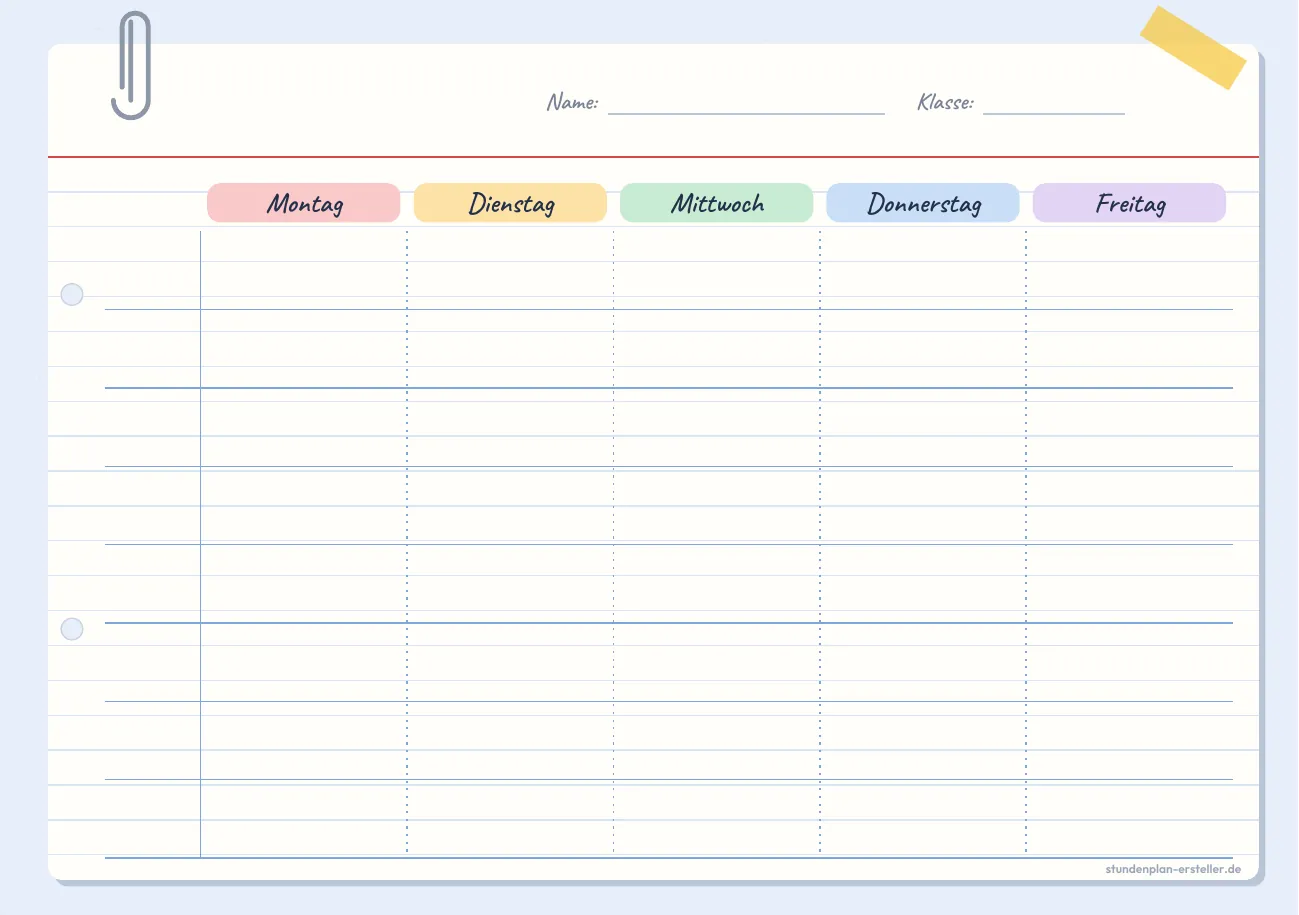Image resolution: width=1299 pixels, height=915 pixels.
Task: Click the "Klasse:" label
Action: [x=945, y=102]
